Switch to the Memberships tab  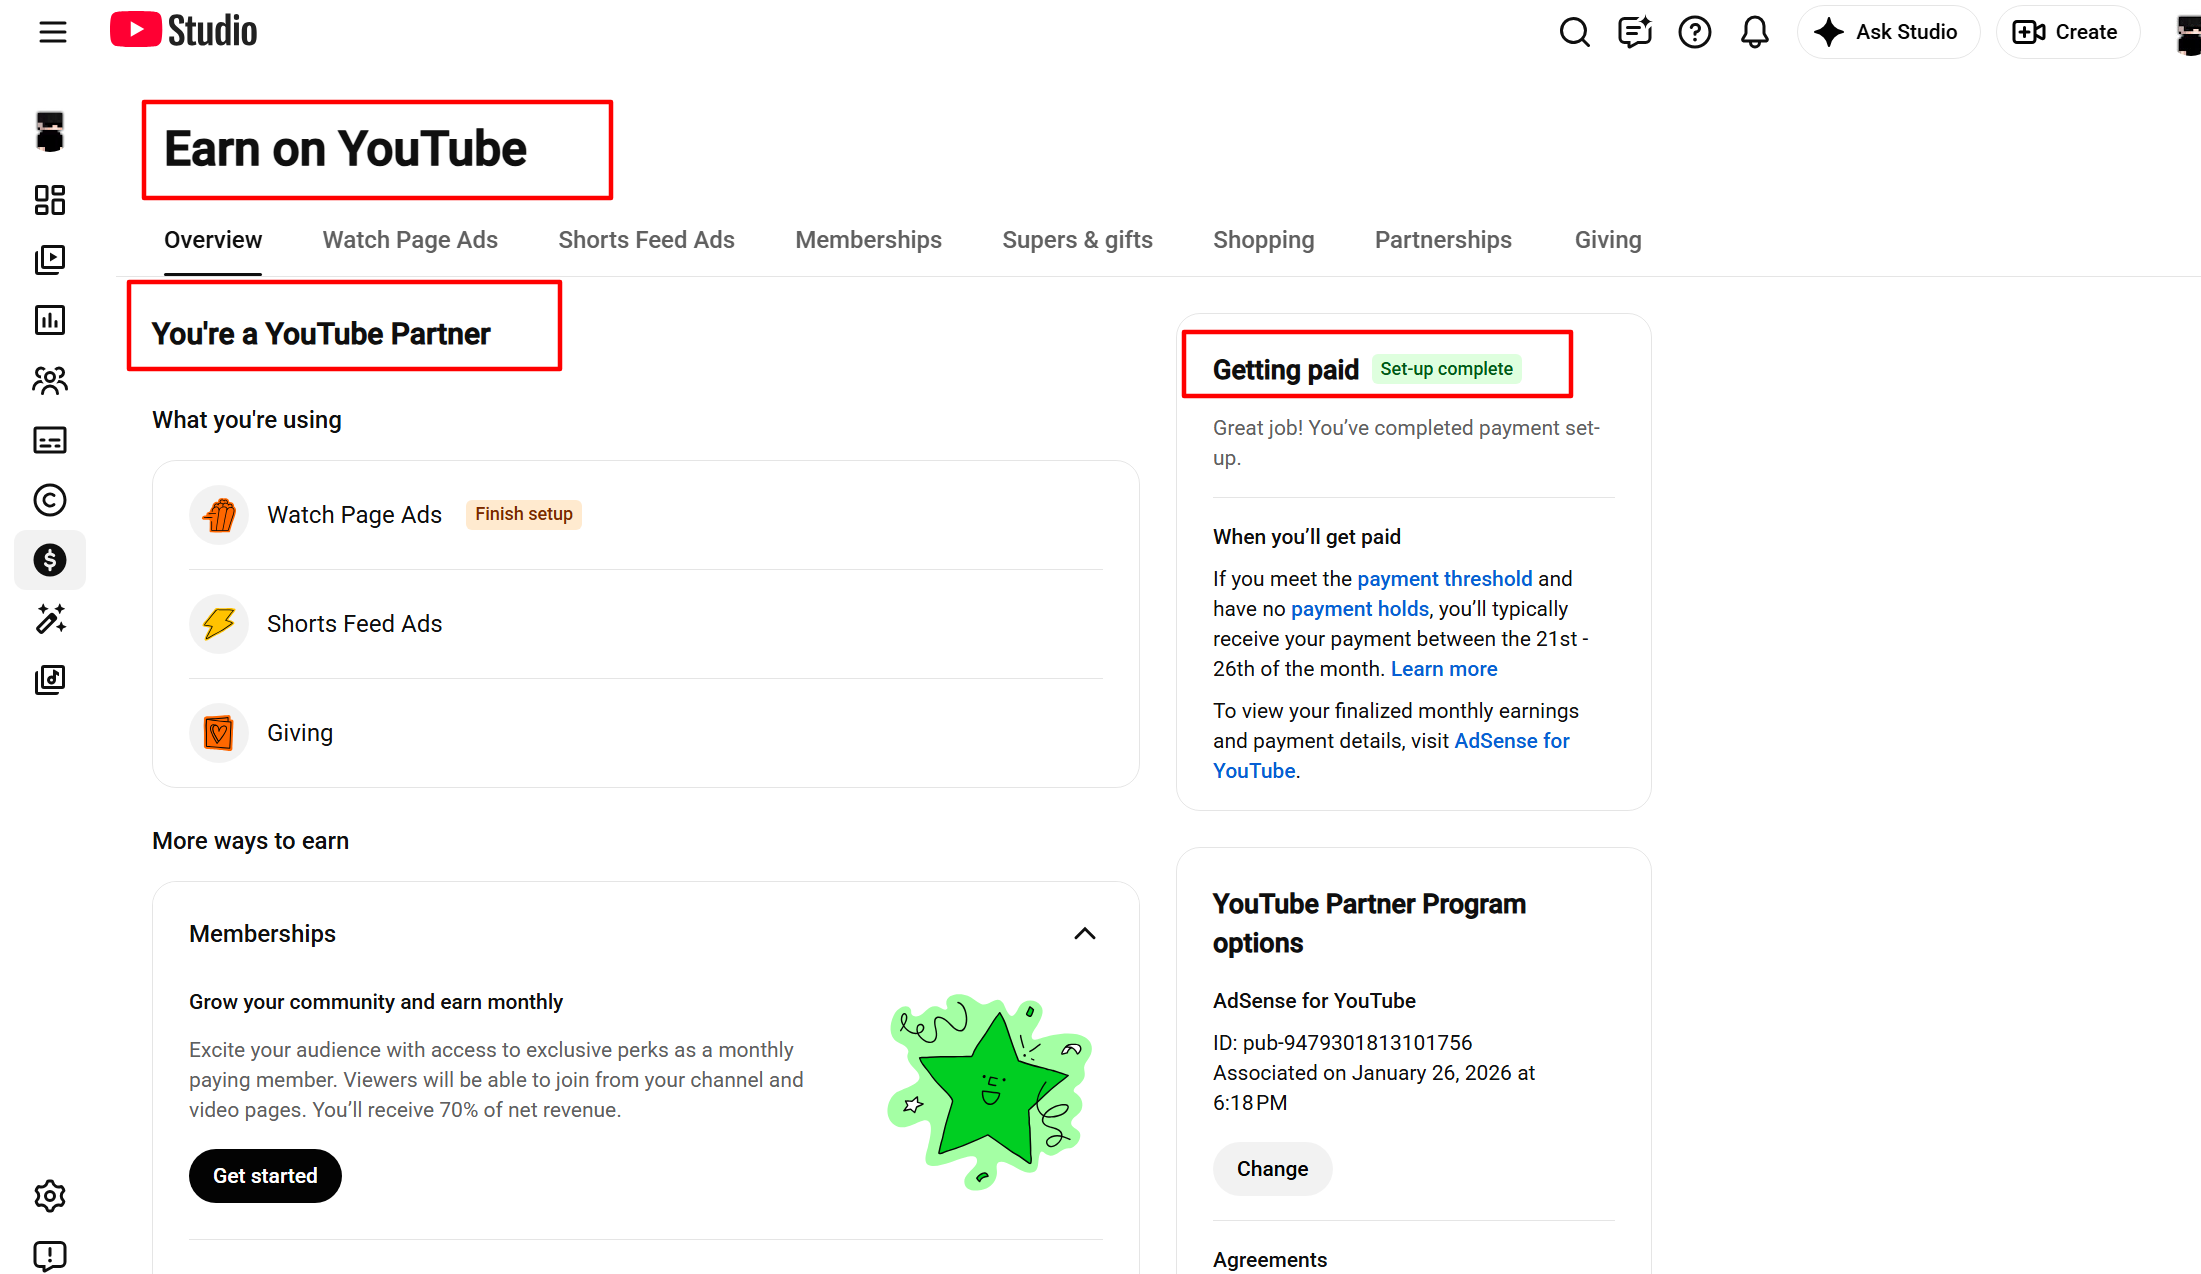point(868,240)
